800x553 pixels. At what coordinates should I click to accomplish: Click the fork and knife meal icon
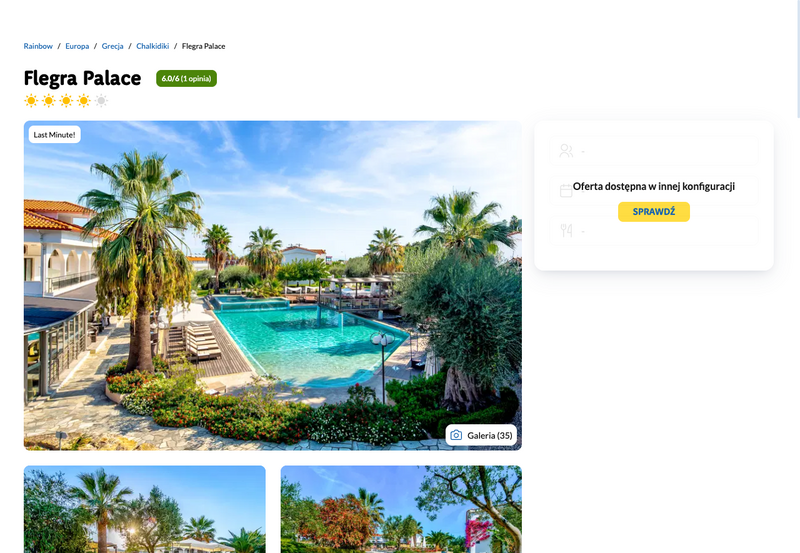[566, 231]
